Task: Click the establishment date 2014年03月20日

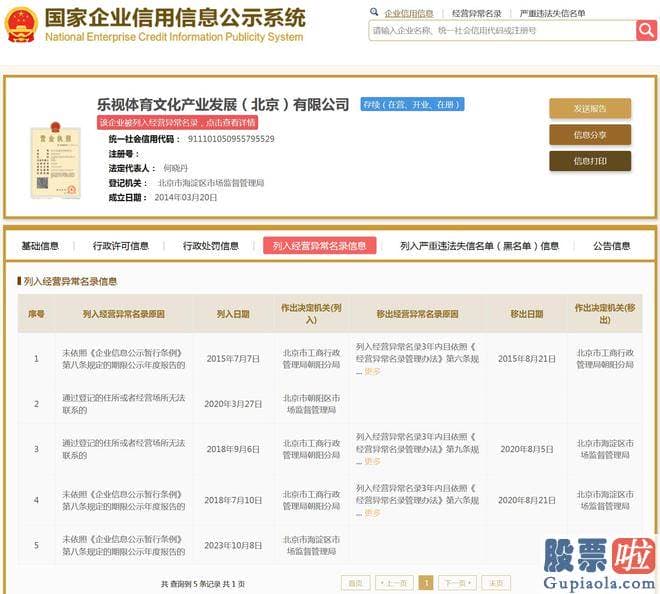Action: (186, 197)
